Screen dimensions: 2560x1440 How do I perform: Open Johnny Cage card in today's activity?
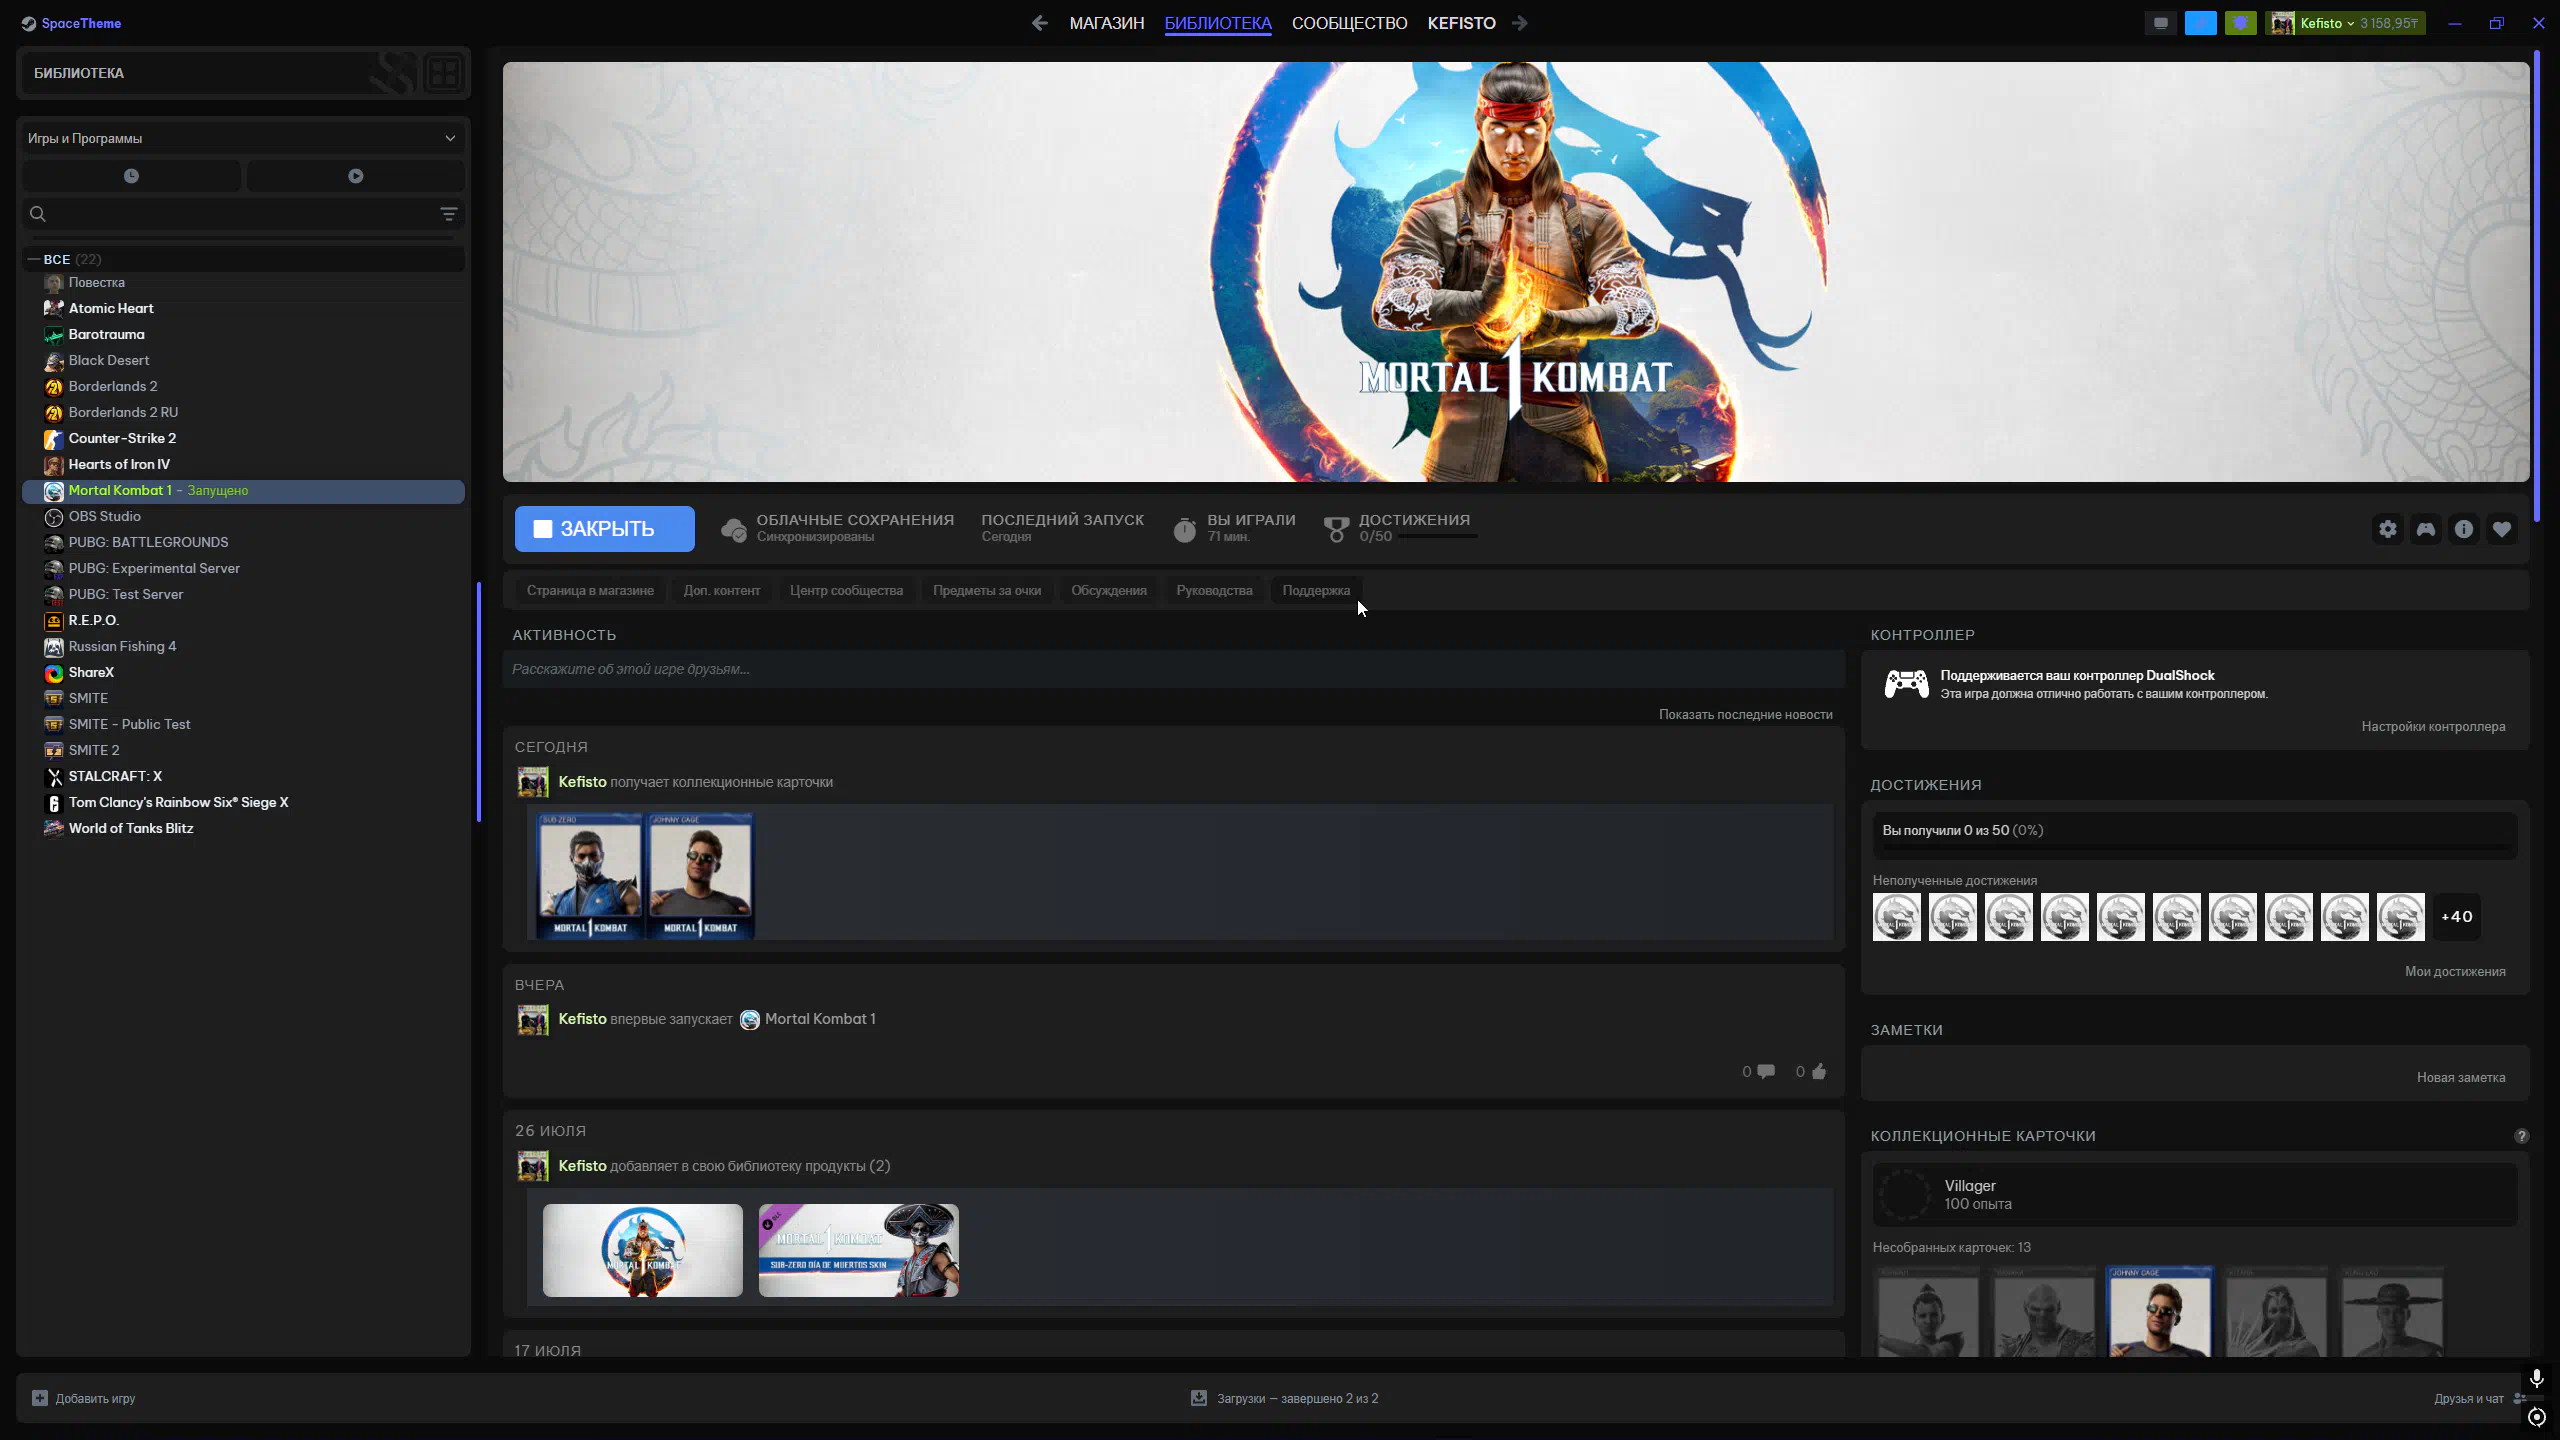click(x=700, y=876)
